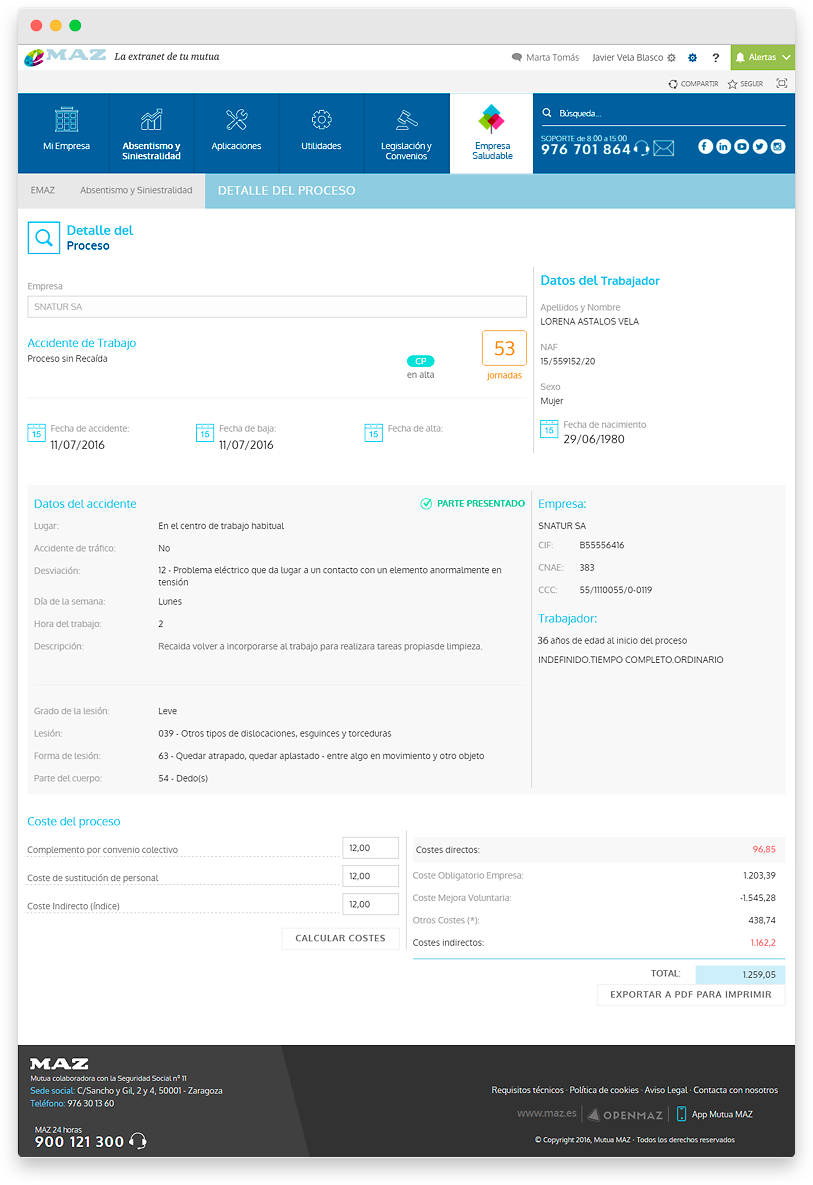The width and height of the screenshot is (813, 1185).
Task: Click the Facebook icon in header
Action: click(x=705, y=146)
